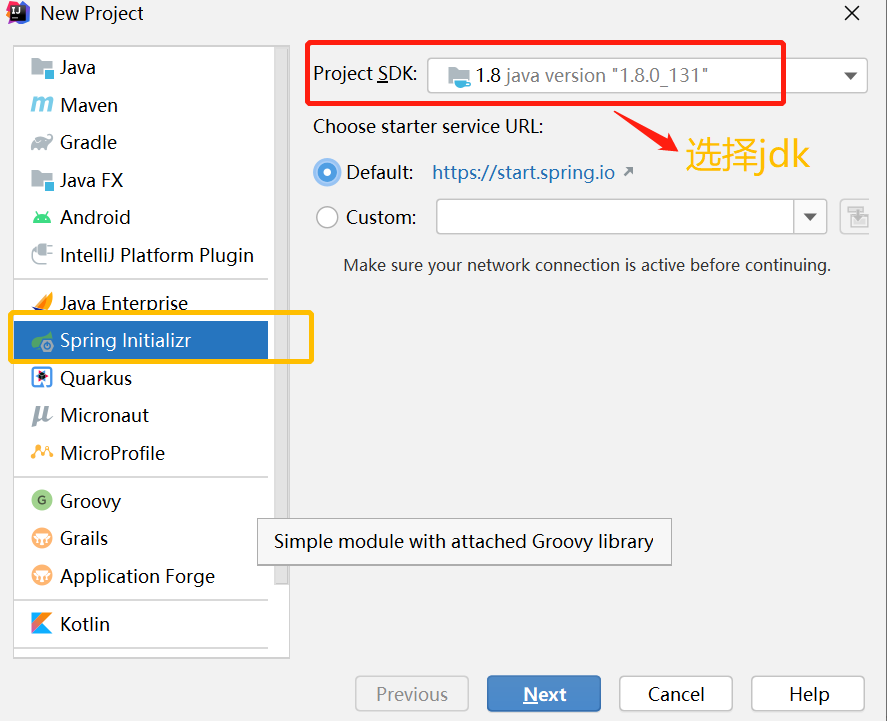Click the Micronaut mu icon

click(x=42, y=416)
